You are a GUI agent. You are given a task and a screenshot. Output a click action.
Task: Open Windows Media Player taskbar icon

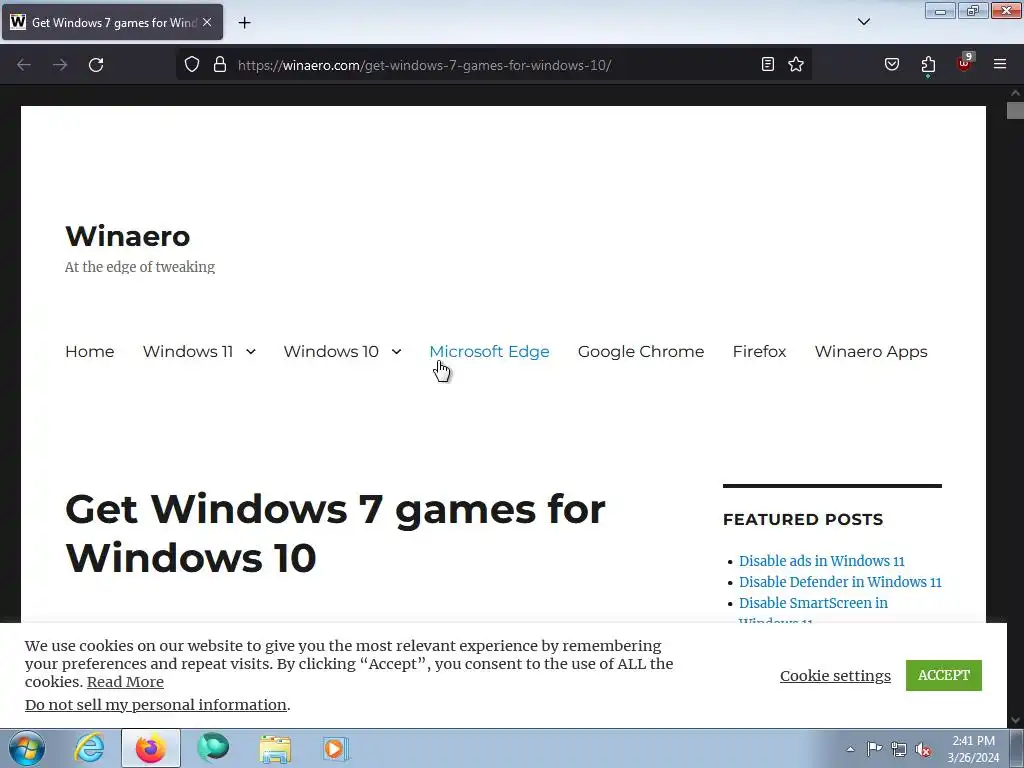336,748
